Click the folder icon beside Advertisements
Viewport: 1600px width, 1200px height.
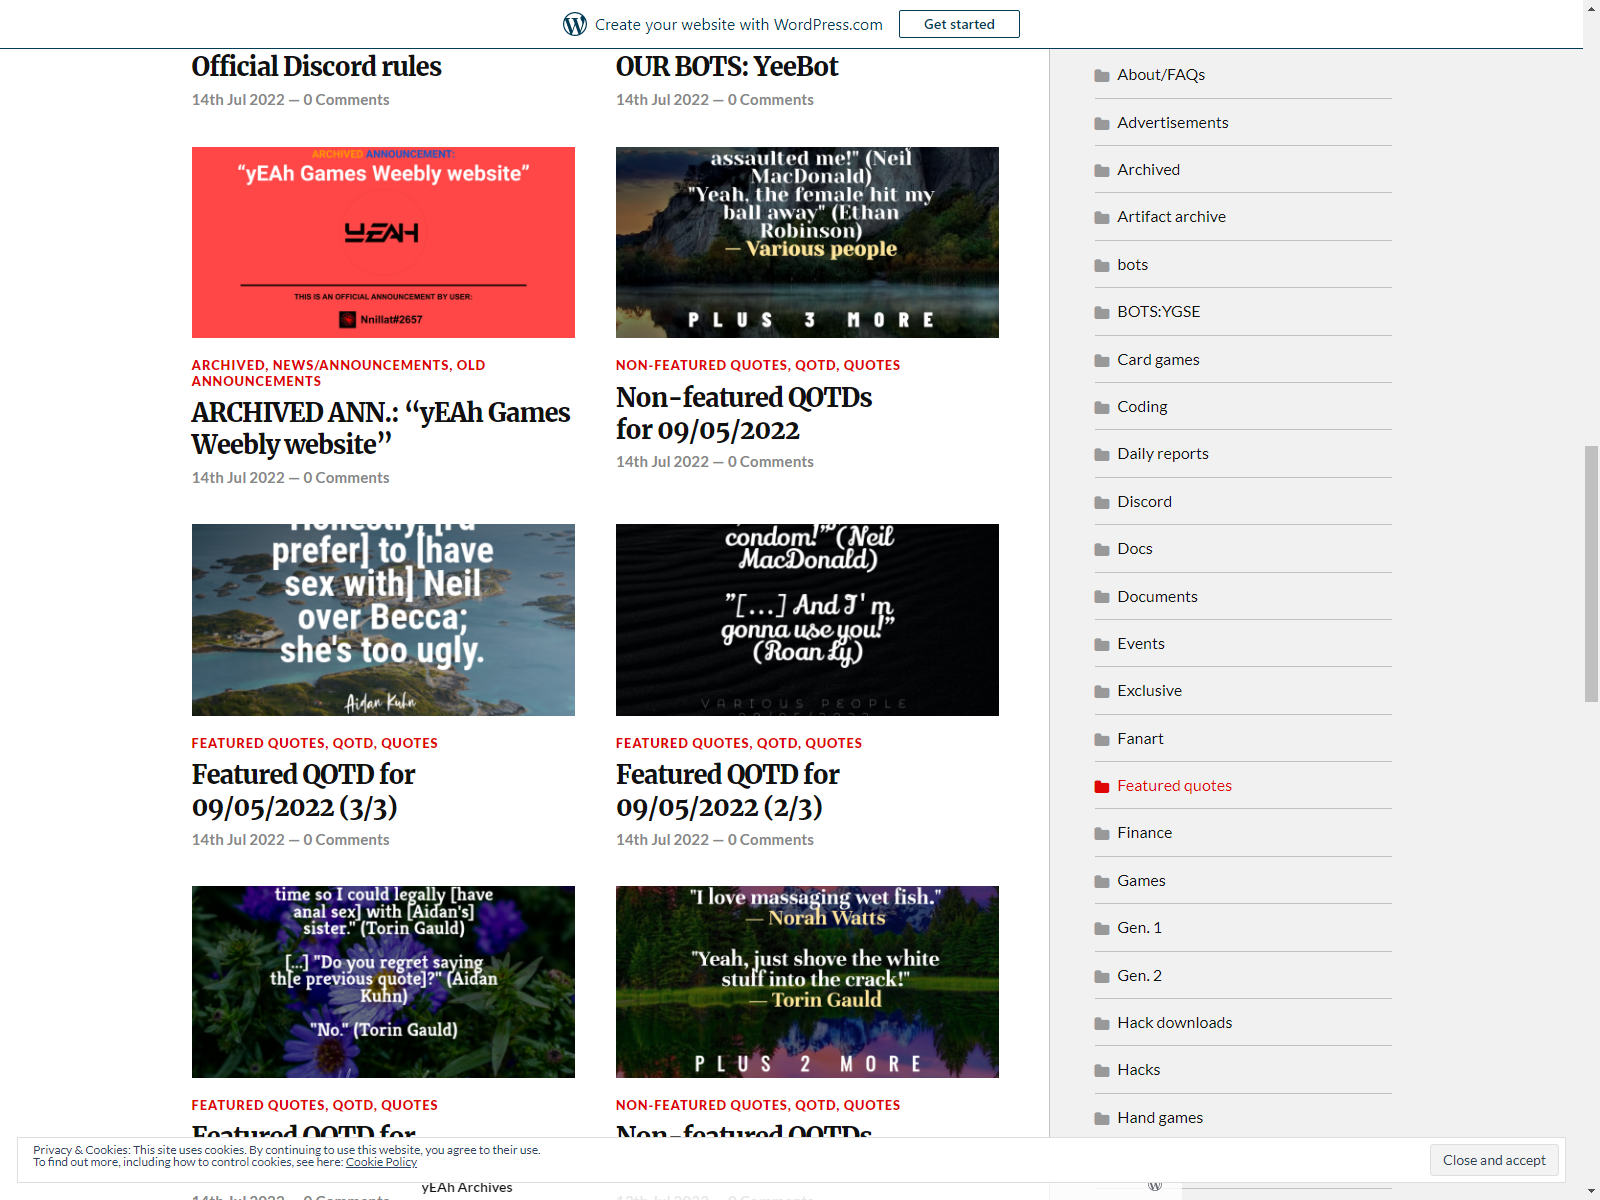coord(1102,124)
